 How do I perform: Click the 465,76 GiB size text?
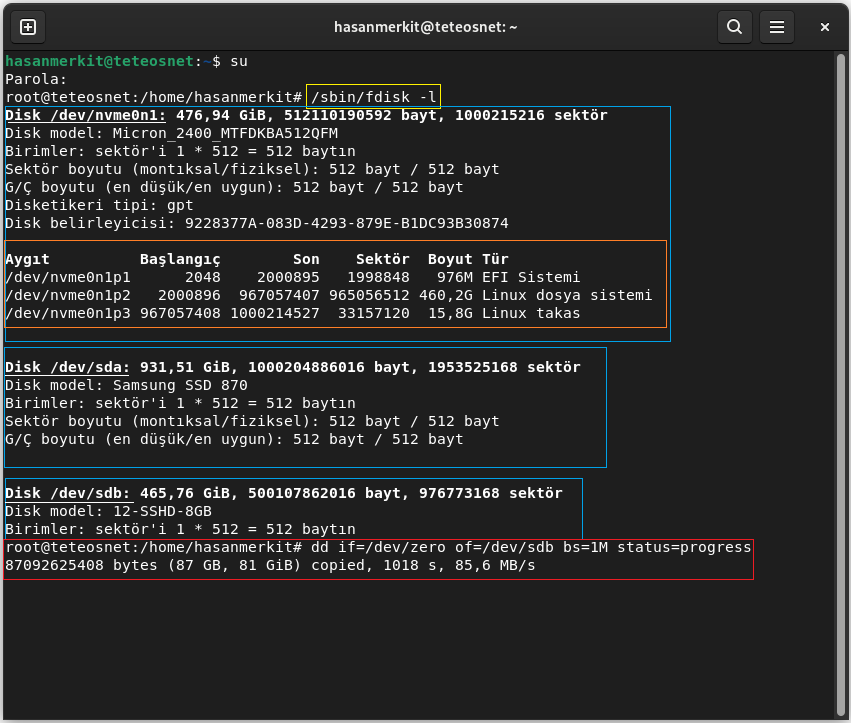[185, 493]
